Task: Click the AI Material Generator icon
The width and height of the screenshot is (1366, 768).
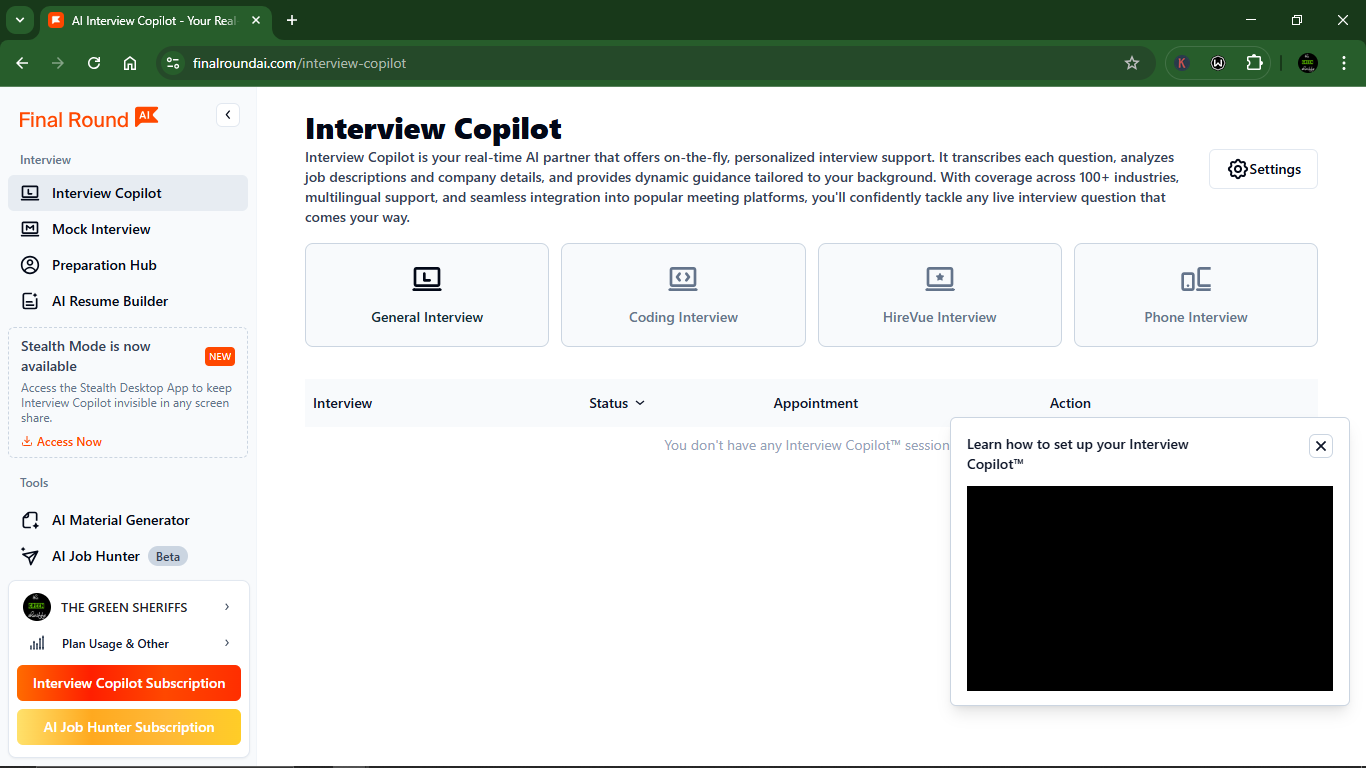Action: (x=31, y=520)
